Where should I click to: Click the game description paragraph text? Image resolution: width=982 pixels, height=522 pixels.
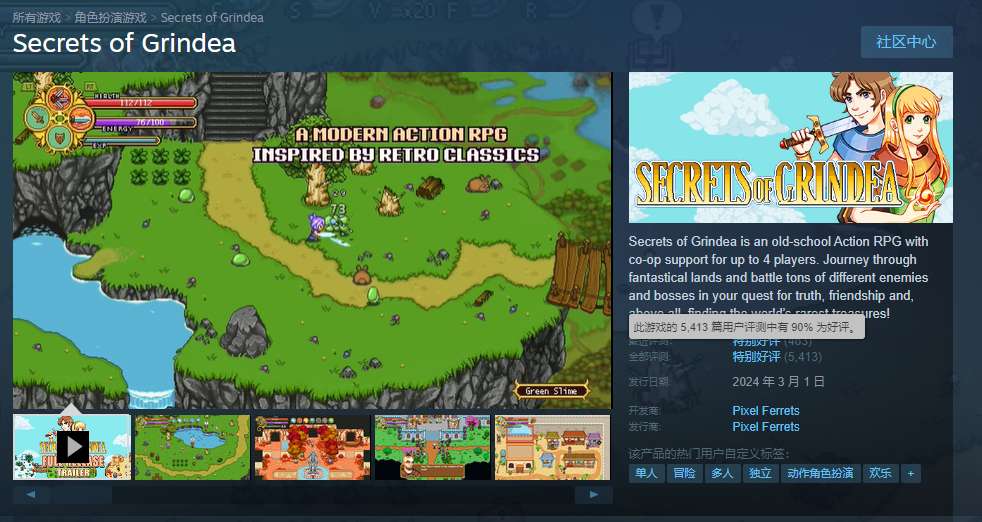tap(778, 277)
